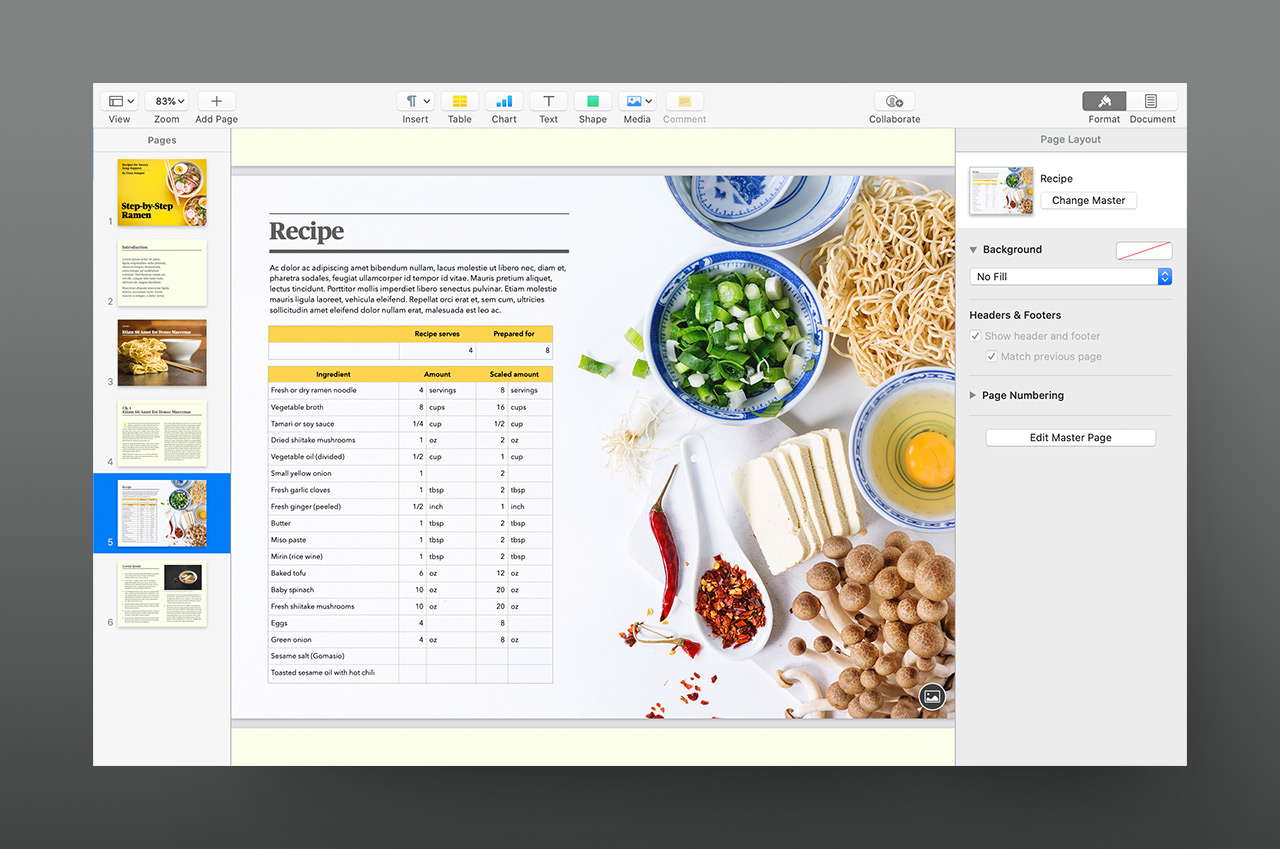Switch to the Document sidebar tab

tap(1152, 101)
